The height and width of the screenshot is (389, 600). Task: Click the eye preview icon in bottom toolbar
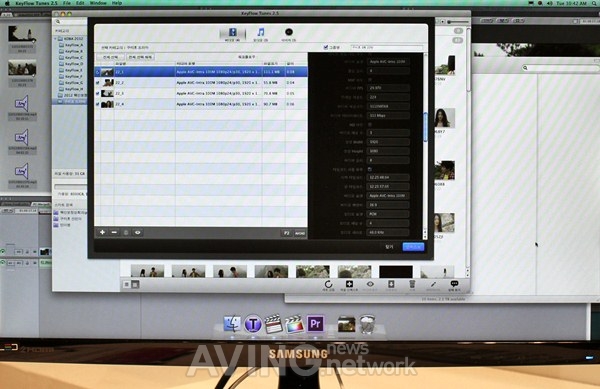click(x=370, y=284)
